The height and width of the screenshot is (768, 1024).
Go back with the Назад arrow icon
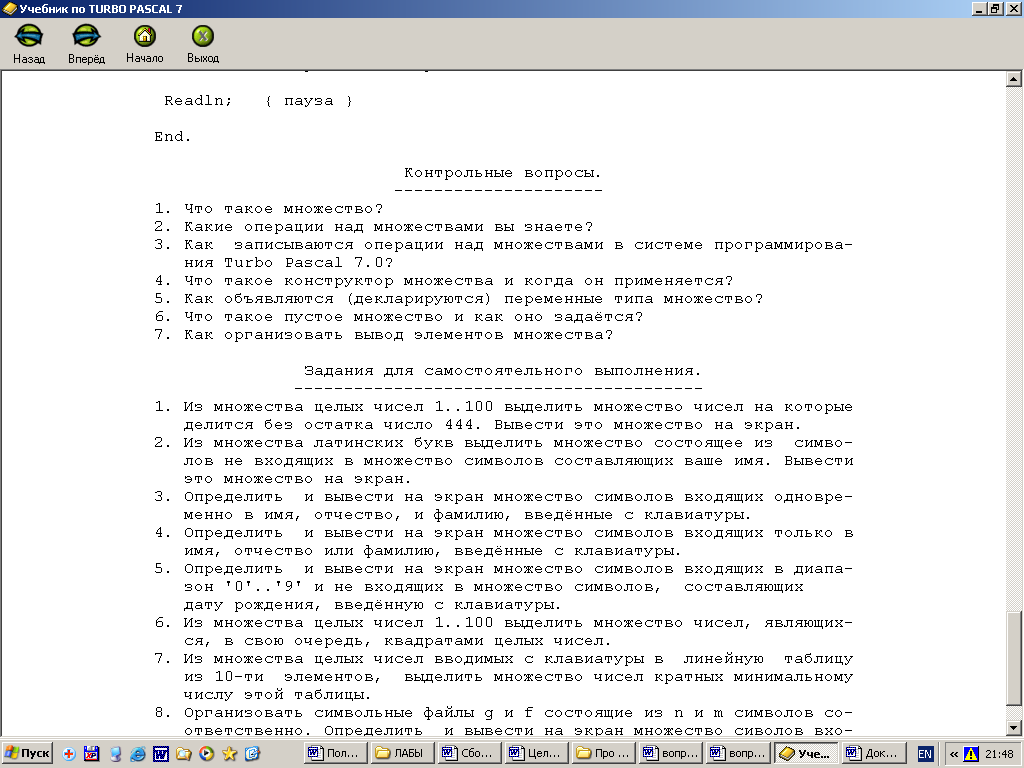click(29, 36)
